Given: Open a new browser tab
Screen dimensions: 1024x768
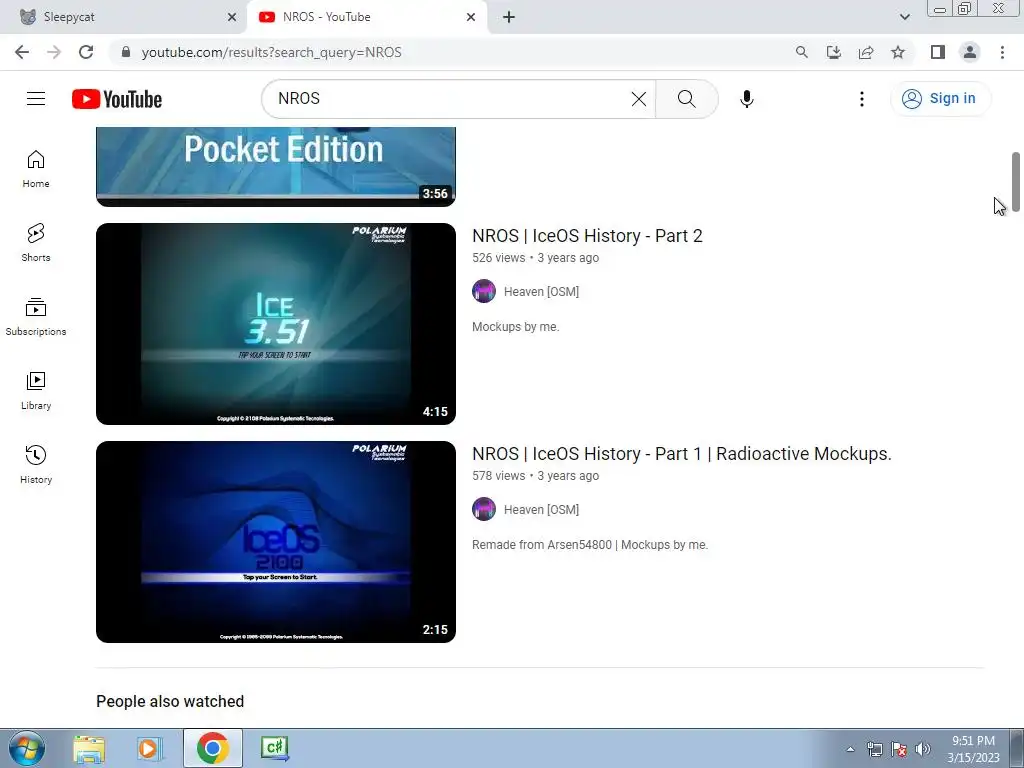Looking at the screenshot, I should (x=509, y=17).
